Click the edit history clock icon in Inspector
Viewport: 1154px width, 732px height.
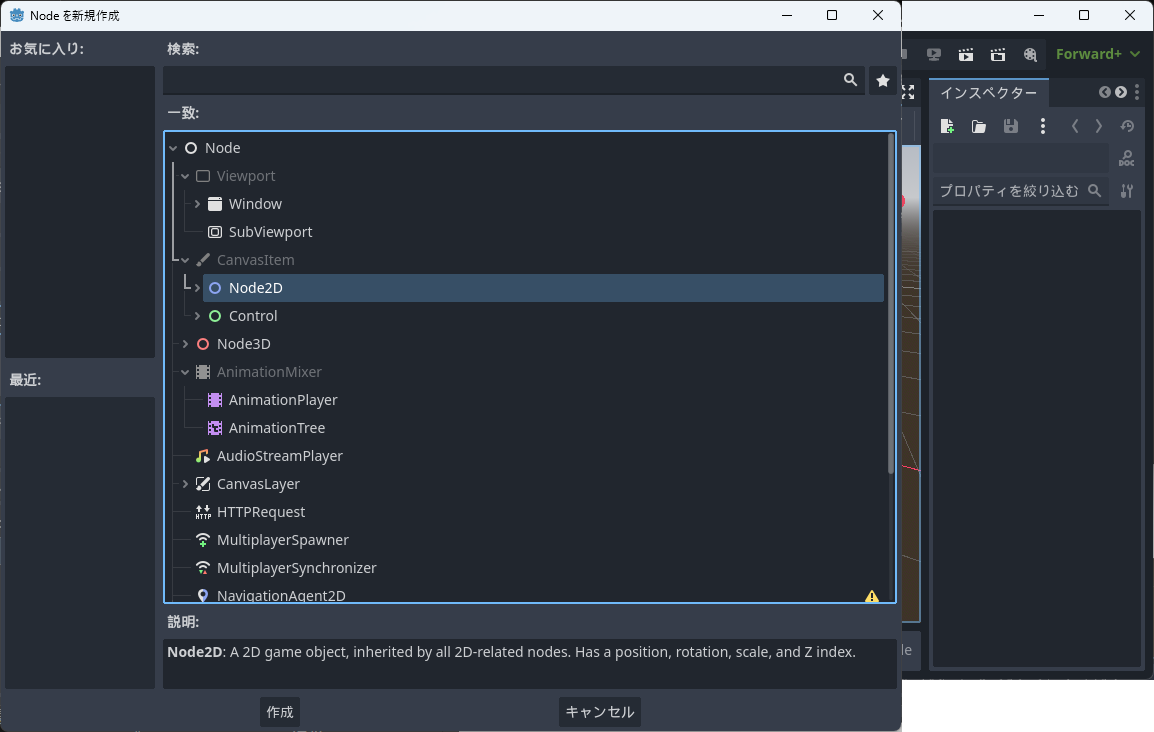(1127, 125)
